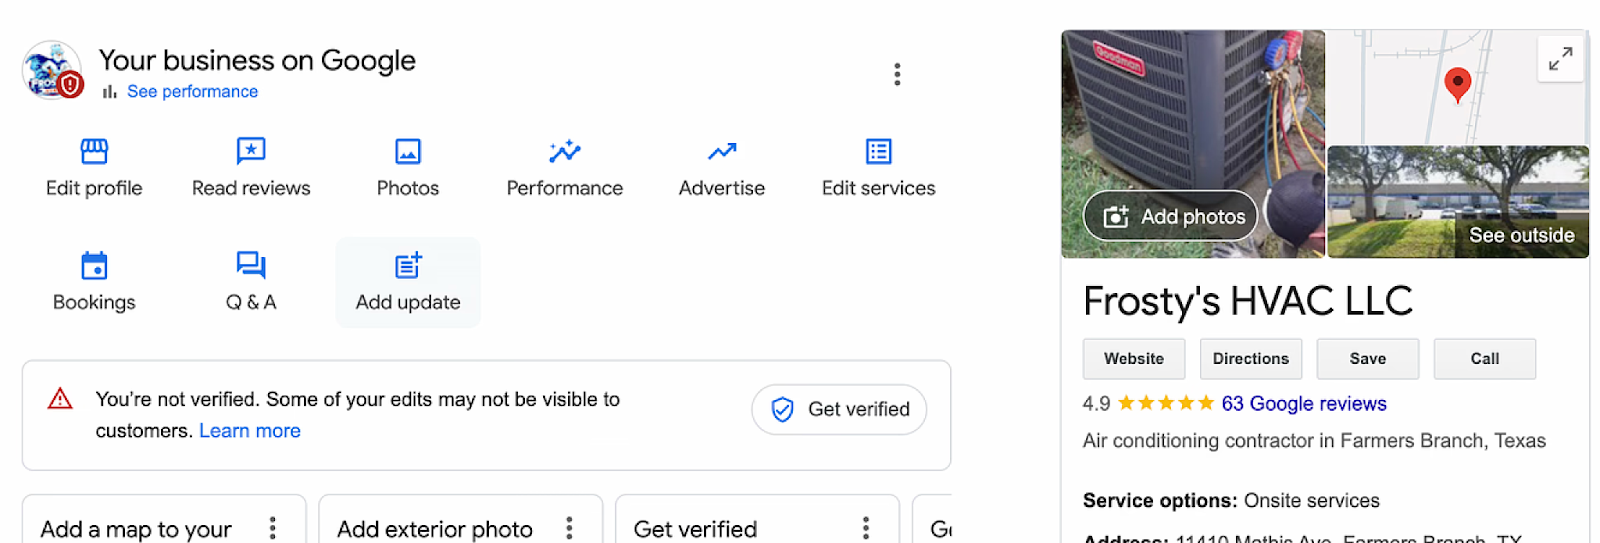Open Q & A chat icon
1600x543 pixels.
251,265
